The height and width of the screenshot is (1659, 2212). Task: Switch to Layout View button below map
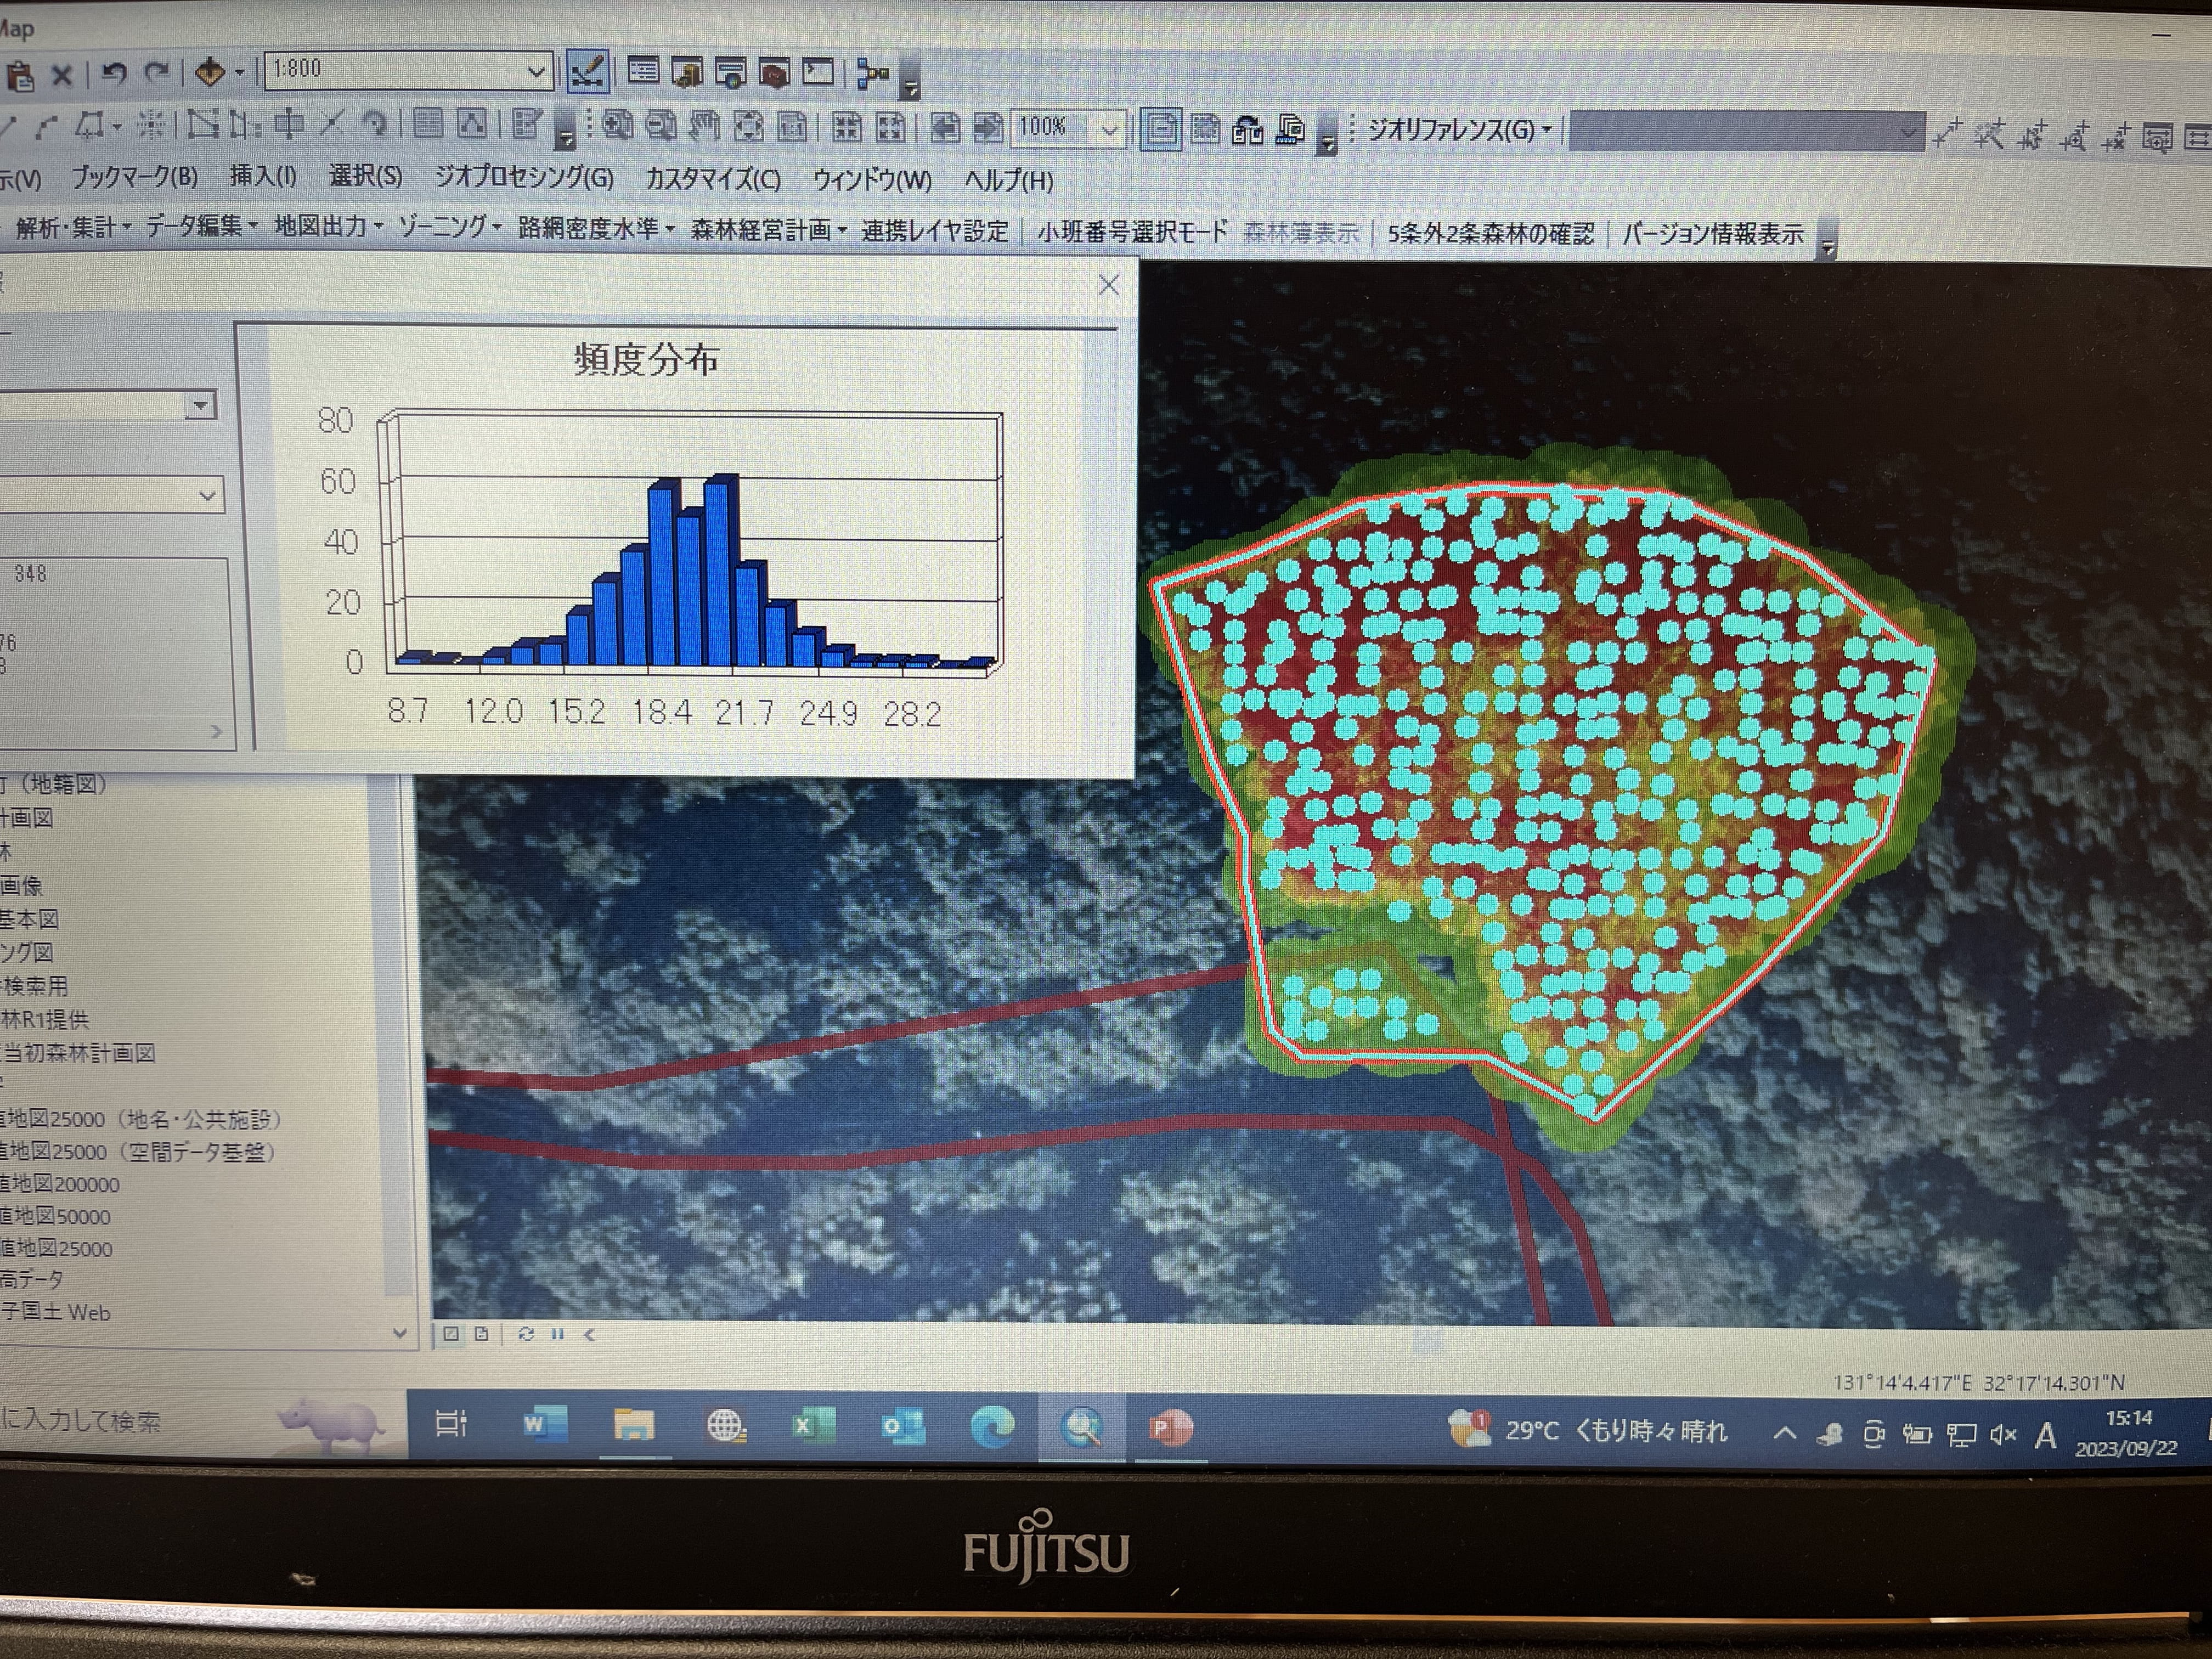(x=481, y=1334)
